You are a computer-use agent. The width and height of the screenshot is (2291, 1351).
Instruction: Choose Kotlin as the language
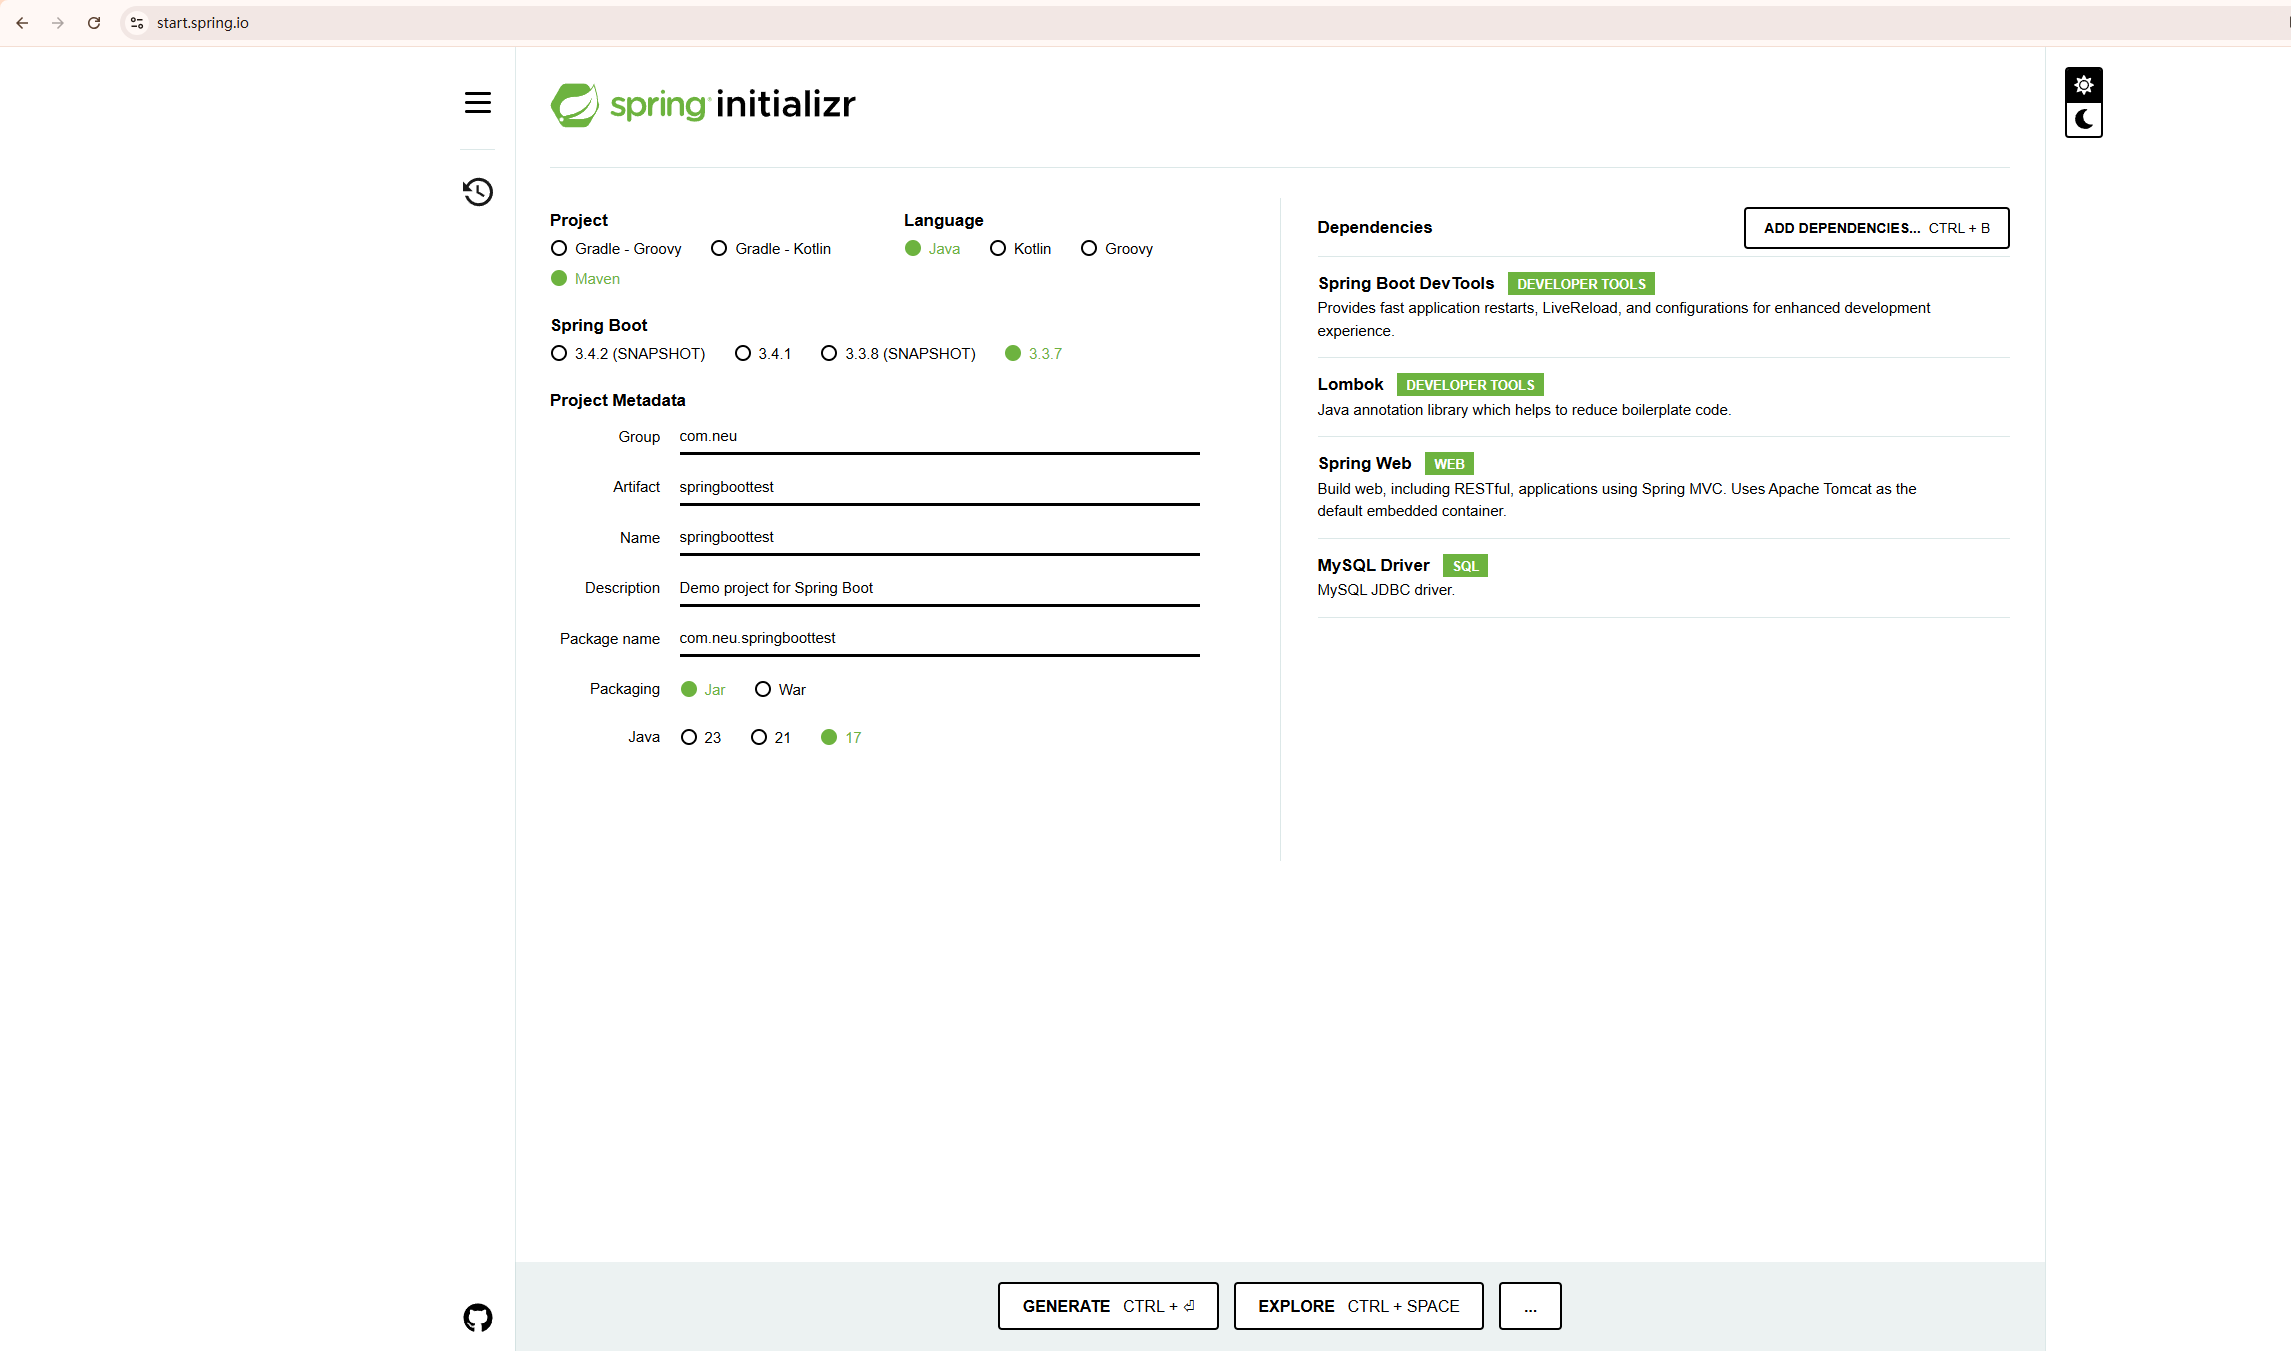pyautogui.click(x=998, y=248)
